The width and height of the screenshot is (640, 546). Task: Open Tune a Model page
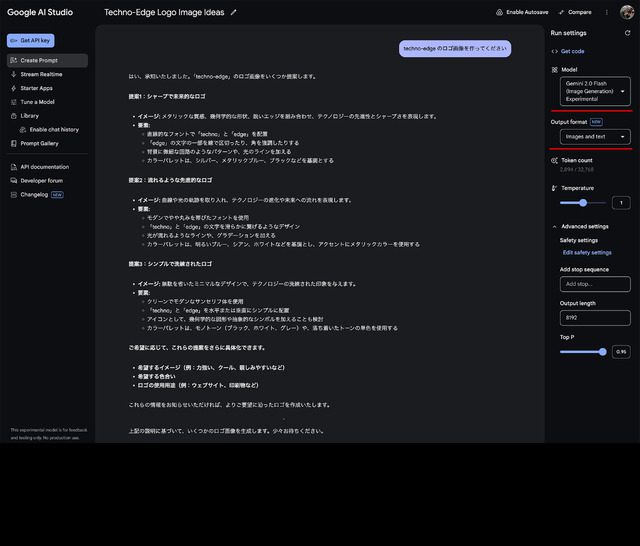point(37,102)
